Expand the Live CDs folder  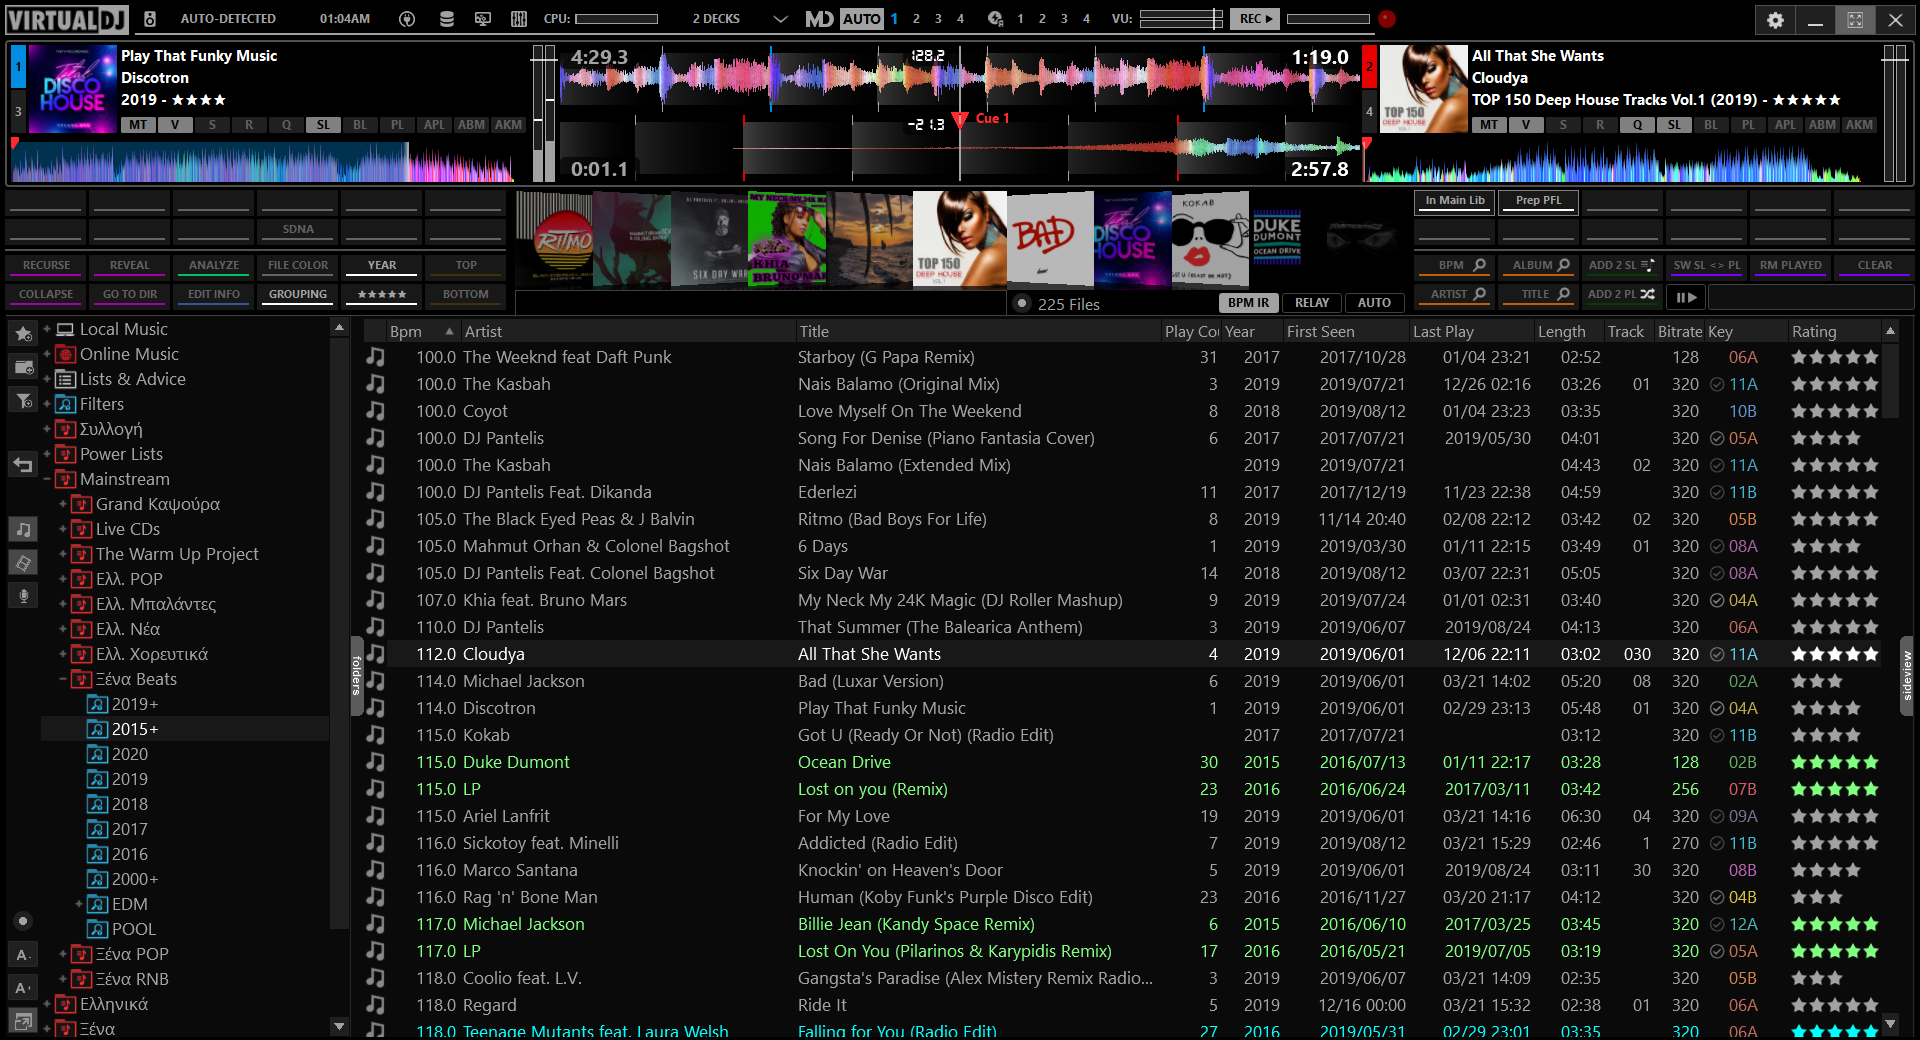pos(62,529)
